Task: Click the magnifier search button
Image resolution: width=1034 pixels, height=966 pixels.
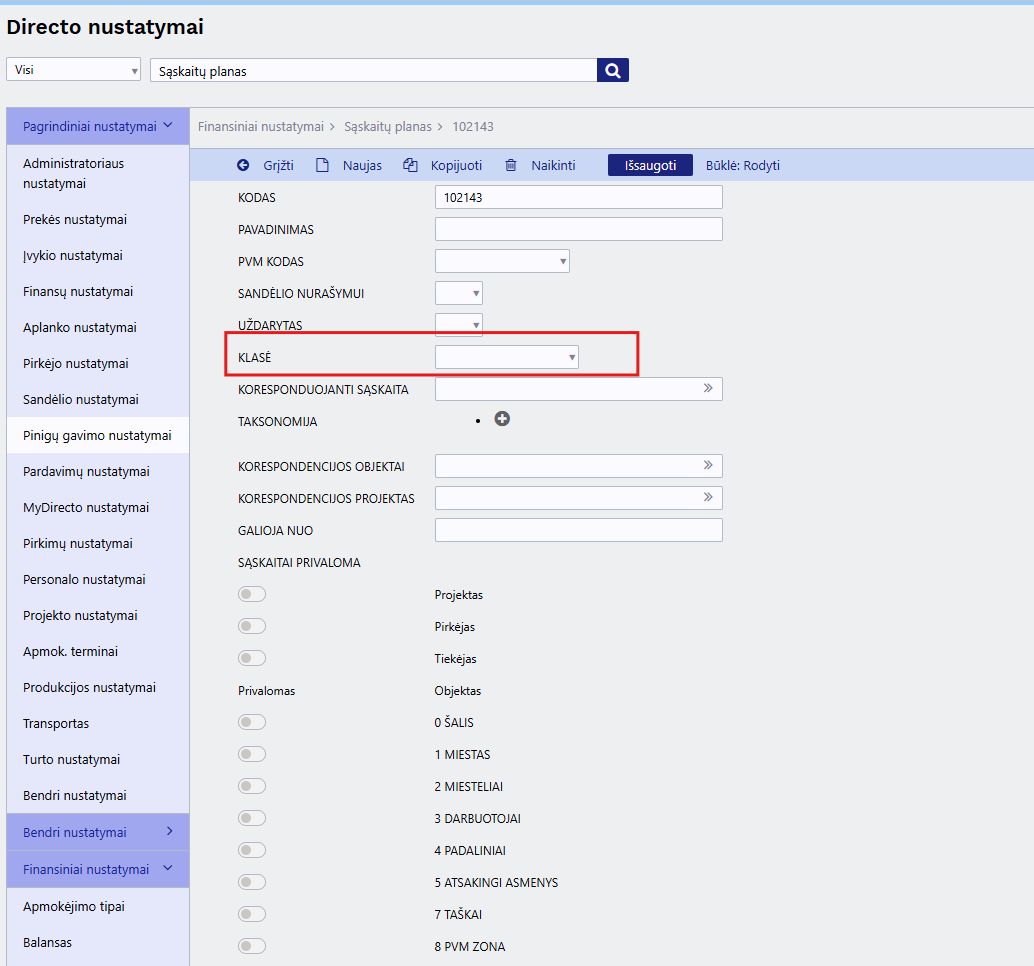Action: coord(613,70)
